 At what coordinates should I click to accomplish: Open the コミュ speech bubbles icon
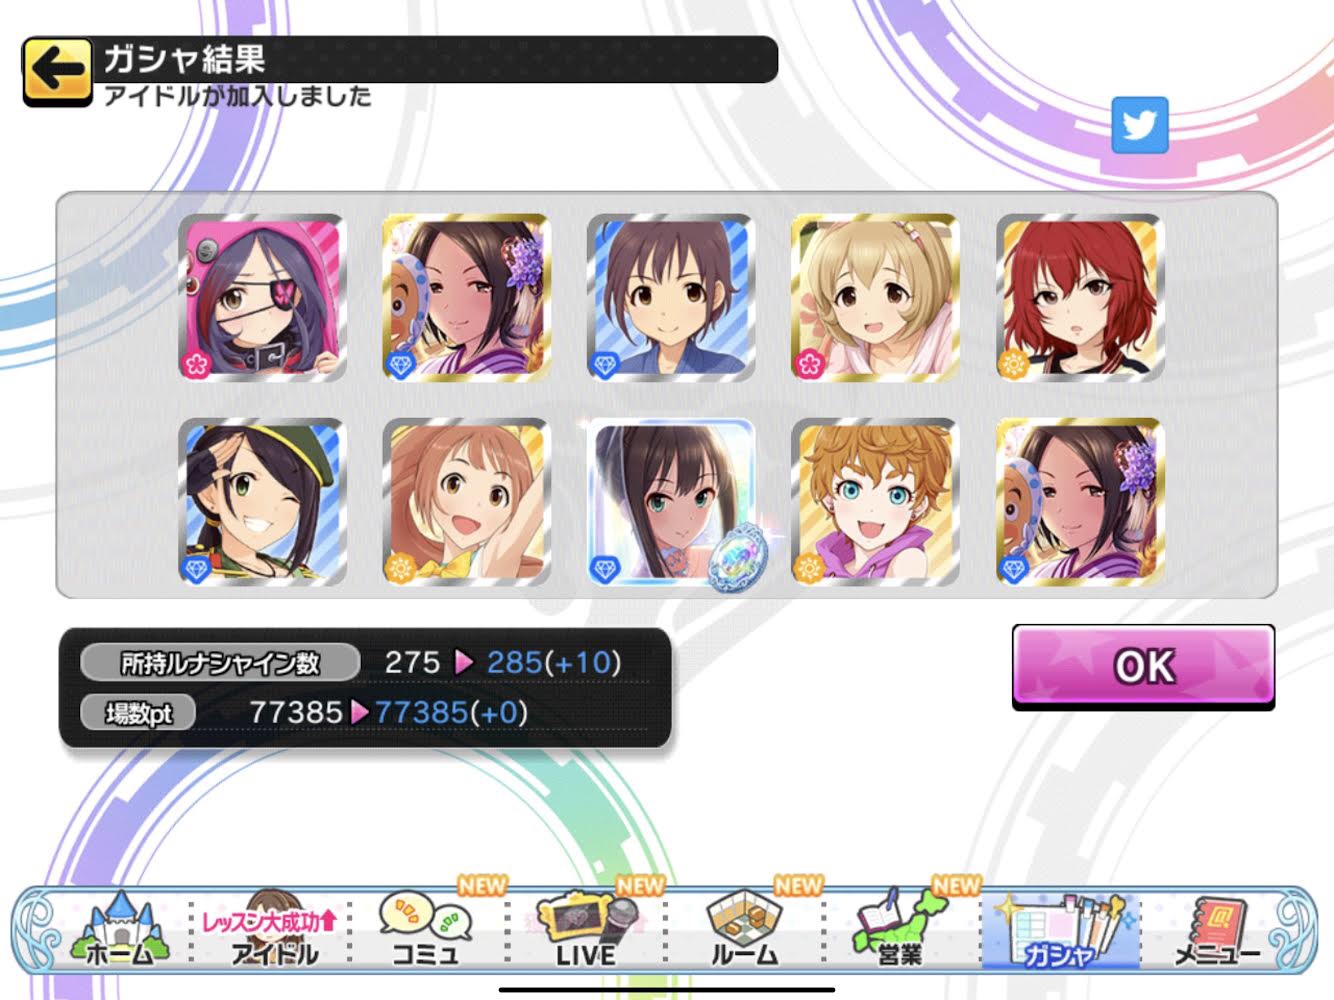425,929
